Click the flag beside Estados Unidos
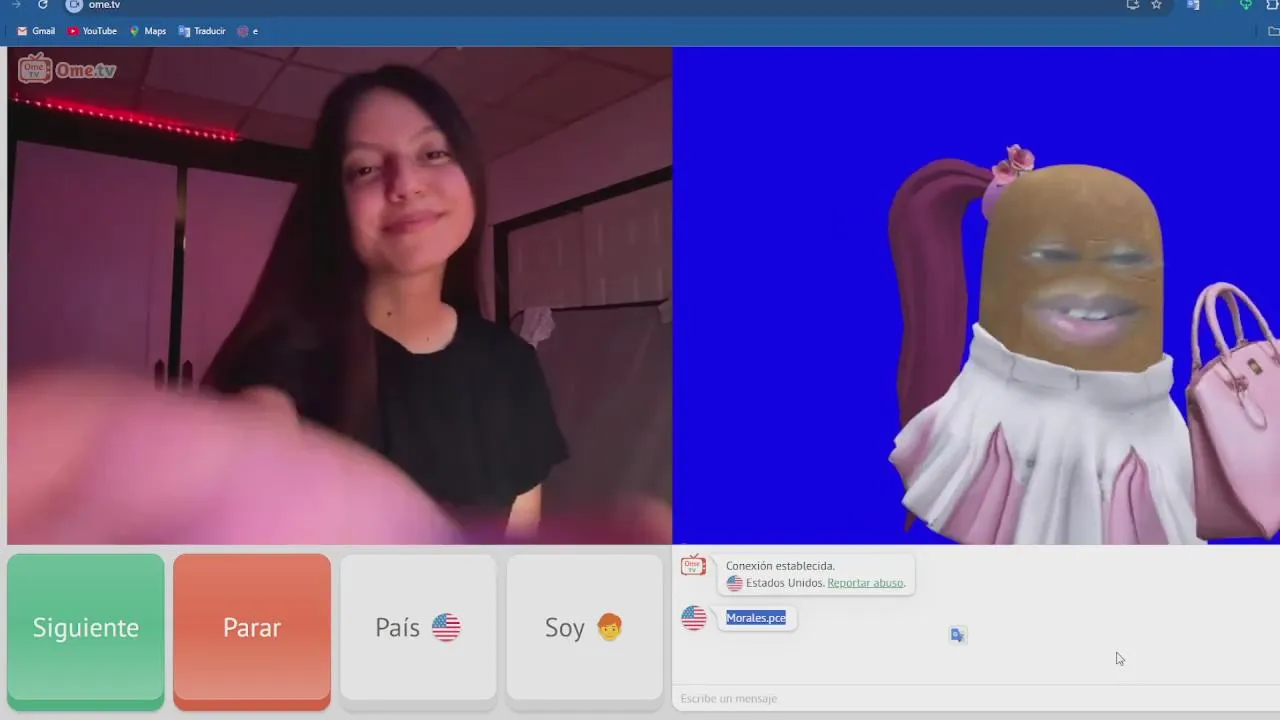 735,583
